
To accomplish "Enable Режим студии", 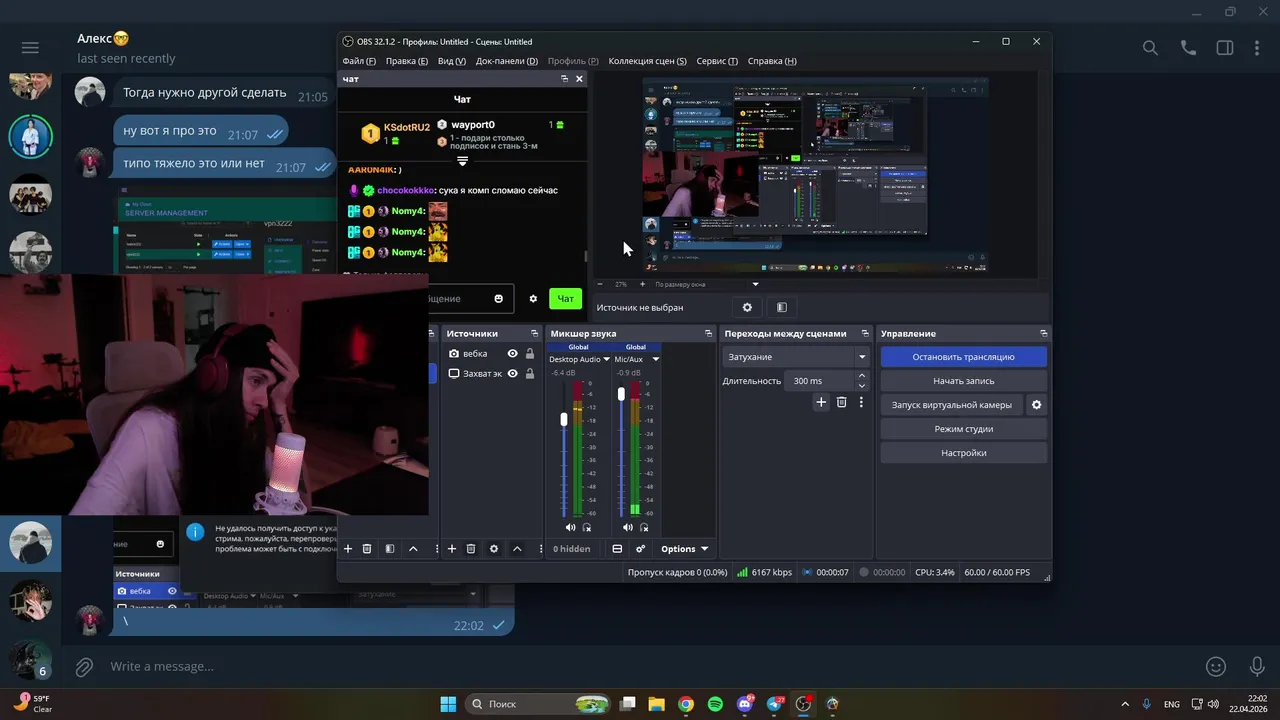I will pos(963,429).
